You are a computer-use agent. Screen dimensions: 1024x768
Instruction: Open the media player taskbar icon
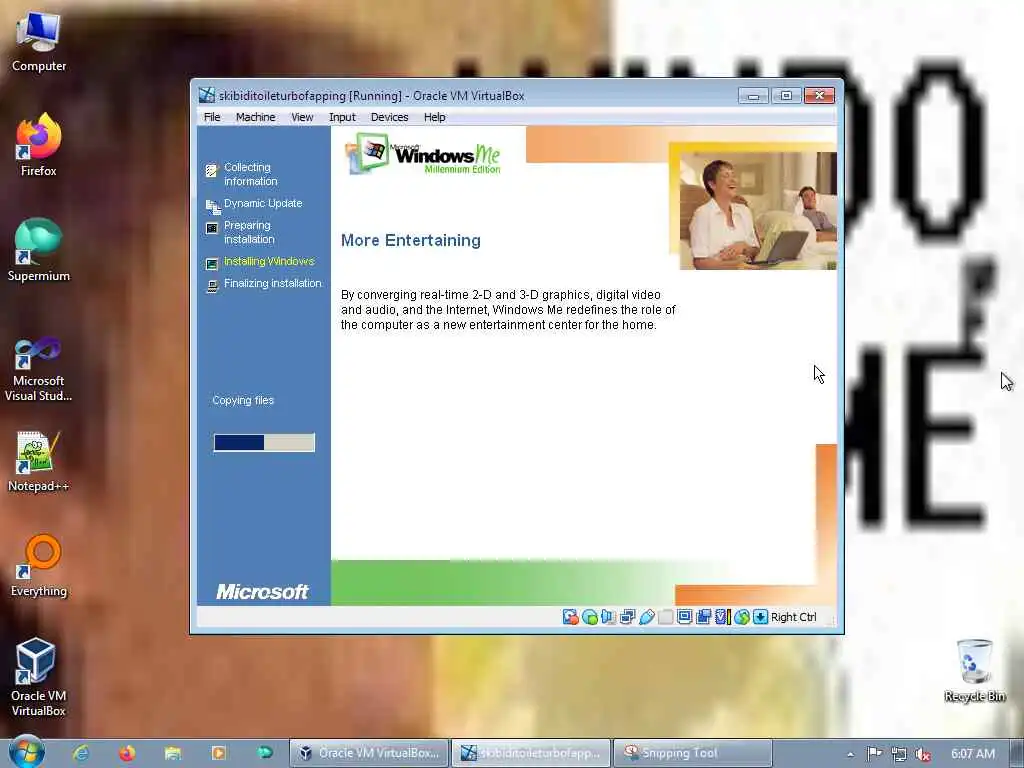click(219, 753)
